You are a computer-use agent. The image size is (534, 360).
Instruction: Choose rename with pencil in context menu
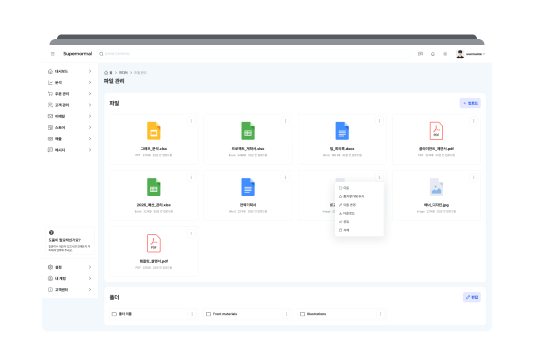(359, 205)
